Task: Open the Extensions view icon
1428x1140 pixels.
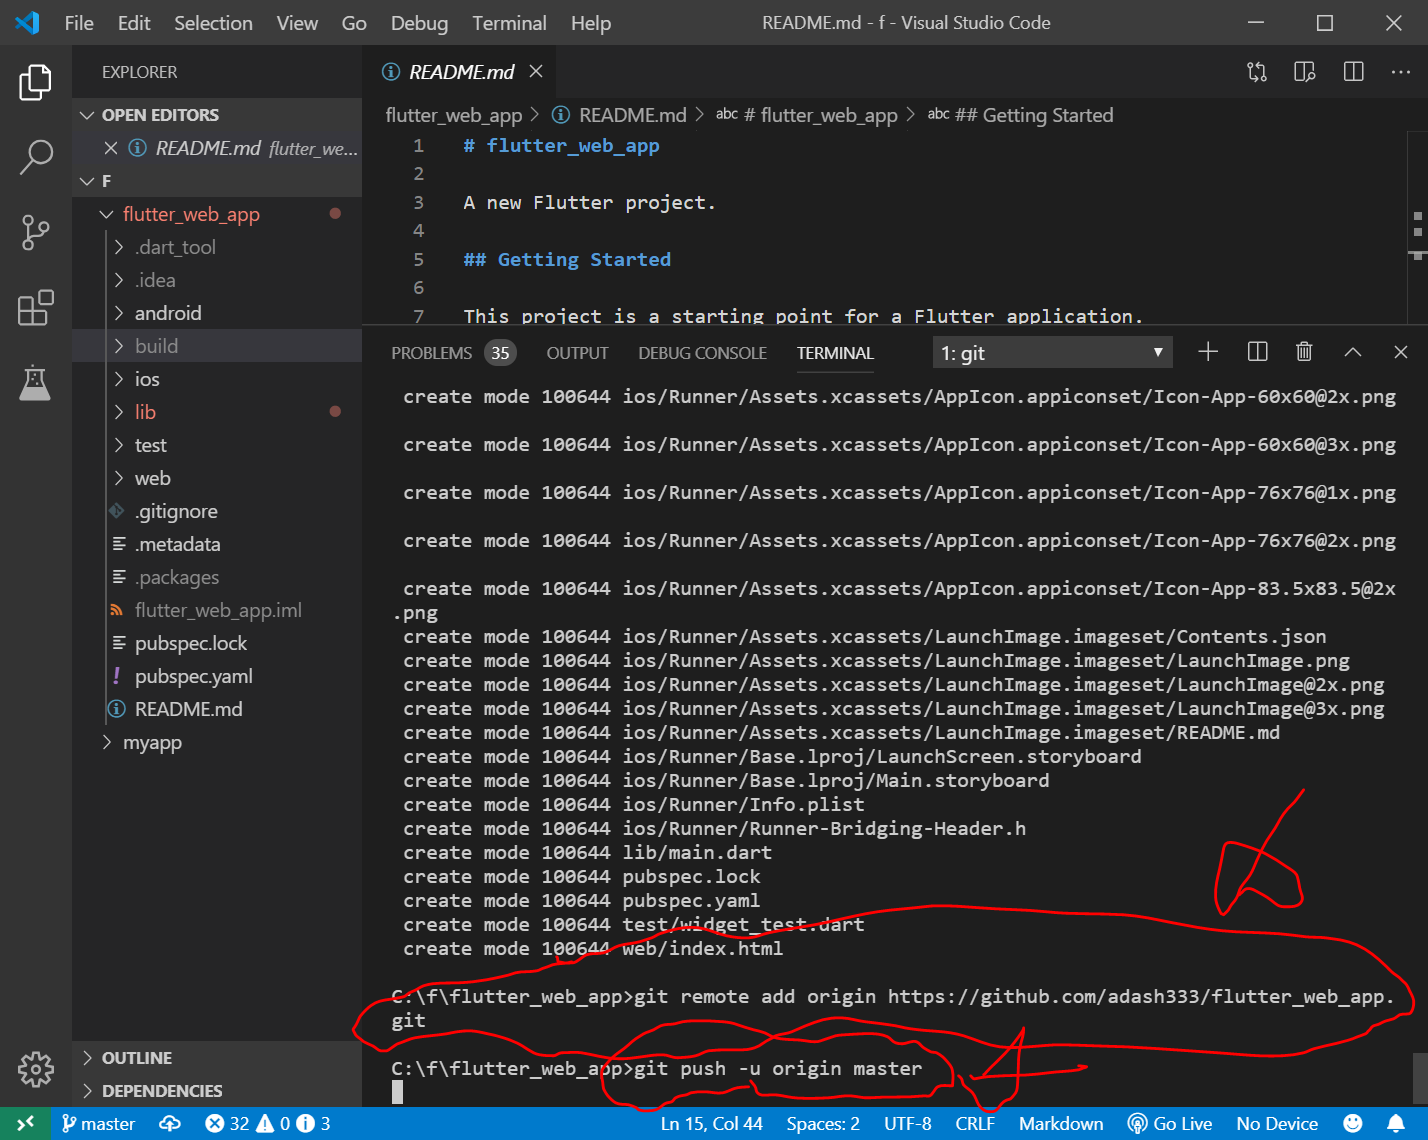Action: click(36, 308)
